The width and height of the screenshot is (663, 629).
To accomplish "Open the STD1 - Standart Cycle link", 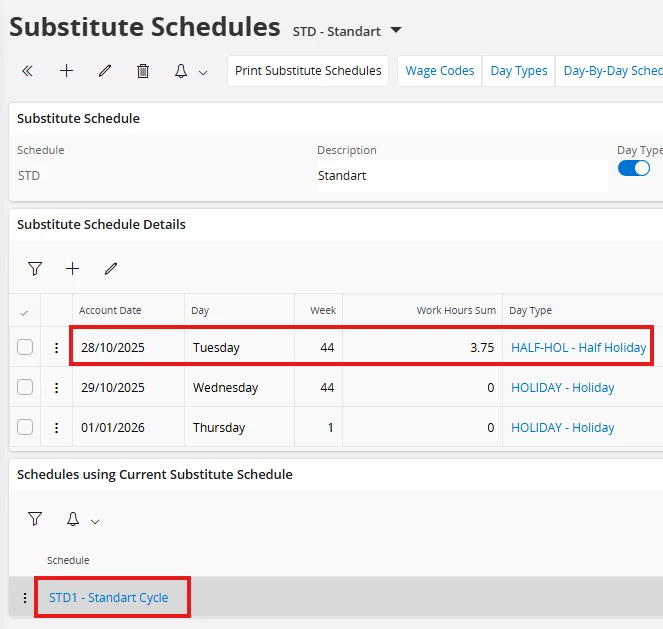I will click(109, 598).
